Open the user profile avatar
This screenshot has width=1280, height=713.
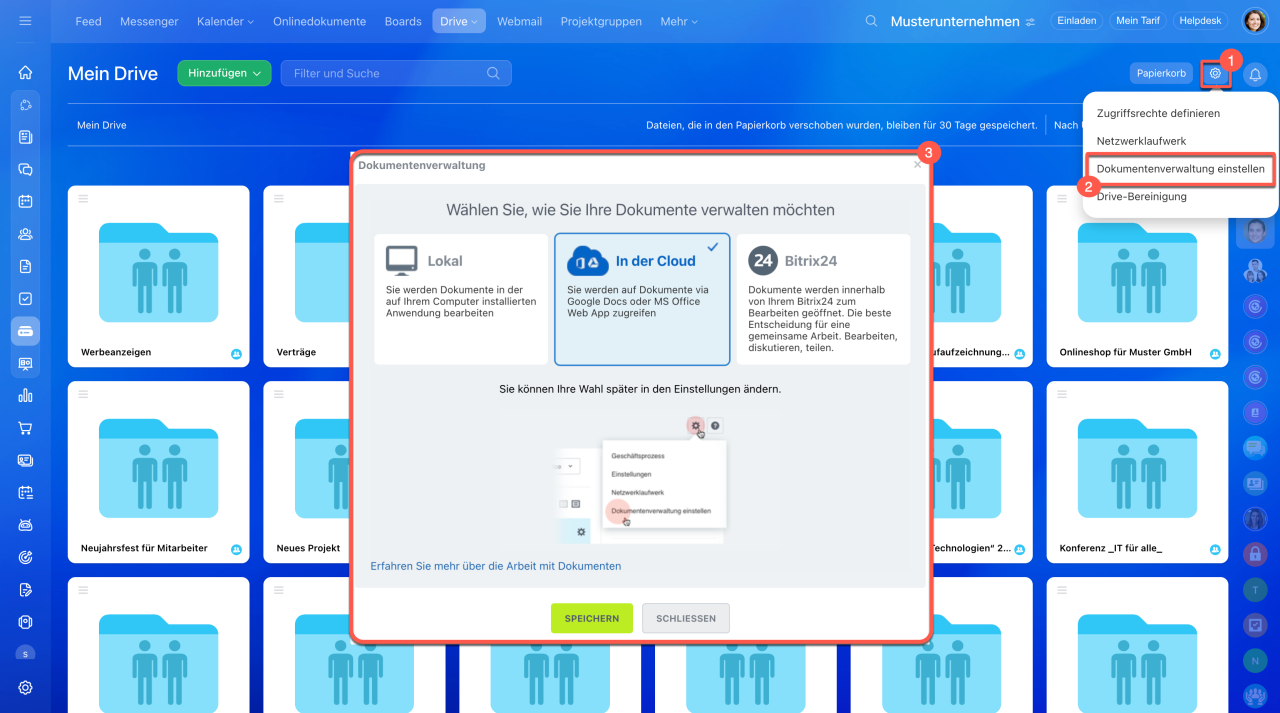click(1254, 21)
